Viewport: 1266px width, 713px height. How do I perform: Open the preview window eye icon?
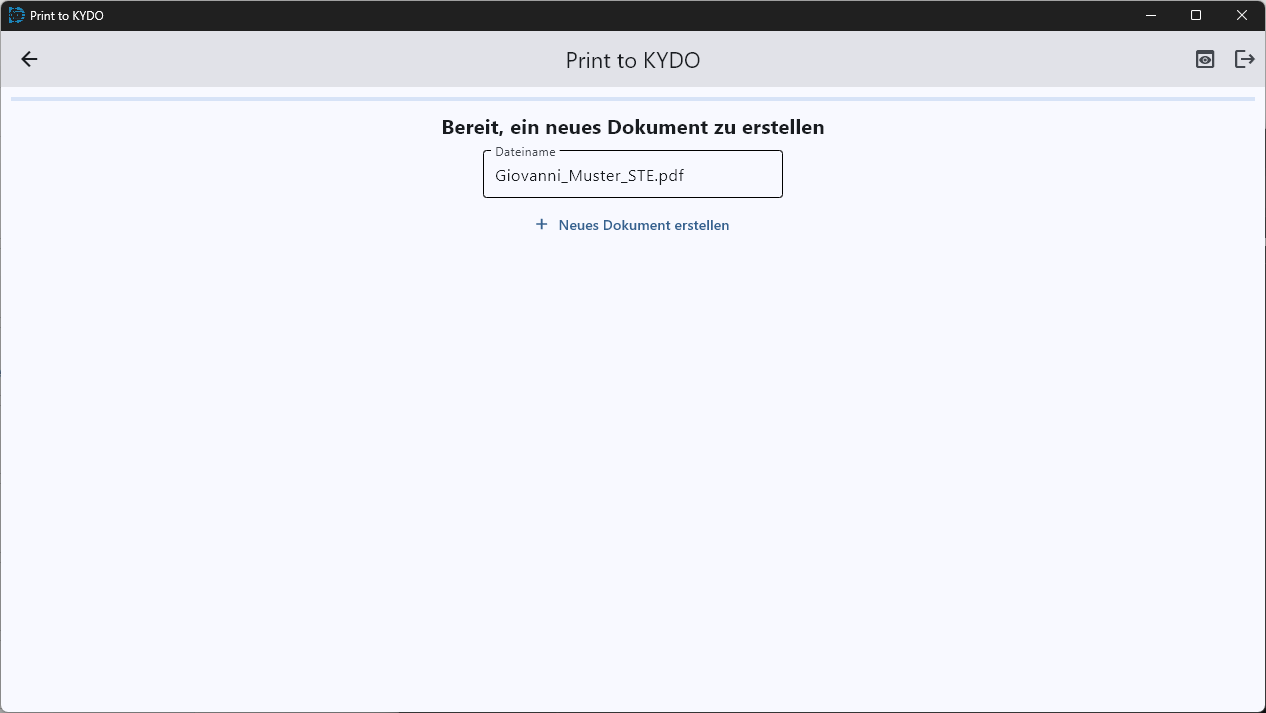(1205, 59)
